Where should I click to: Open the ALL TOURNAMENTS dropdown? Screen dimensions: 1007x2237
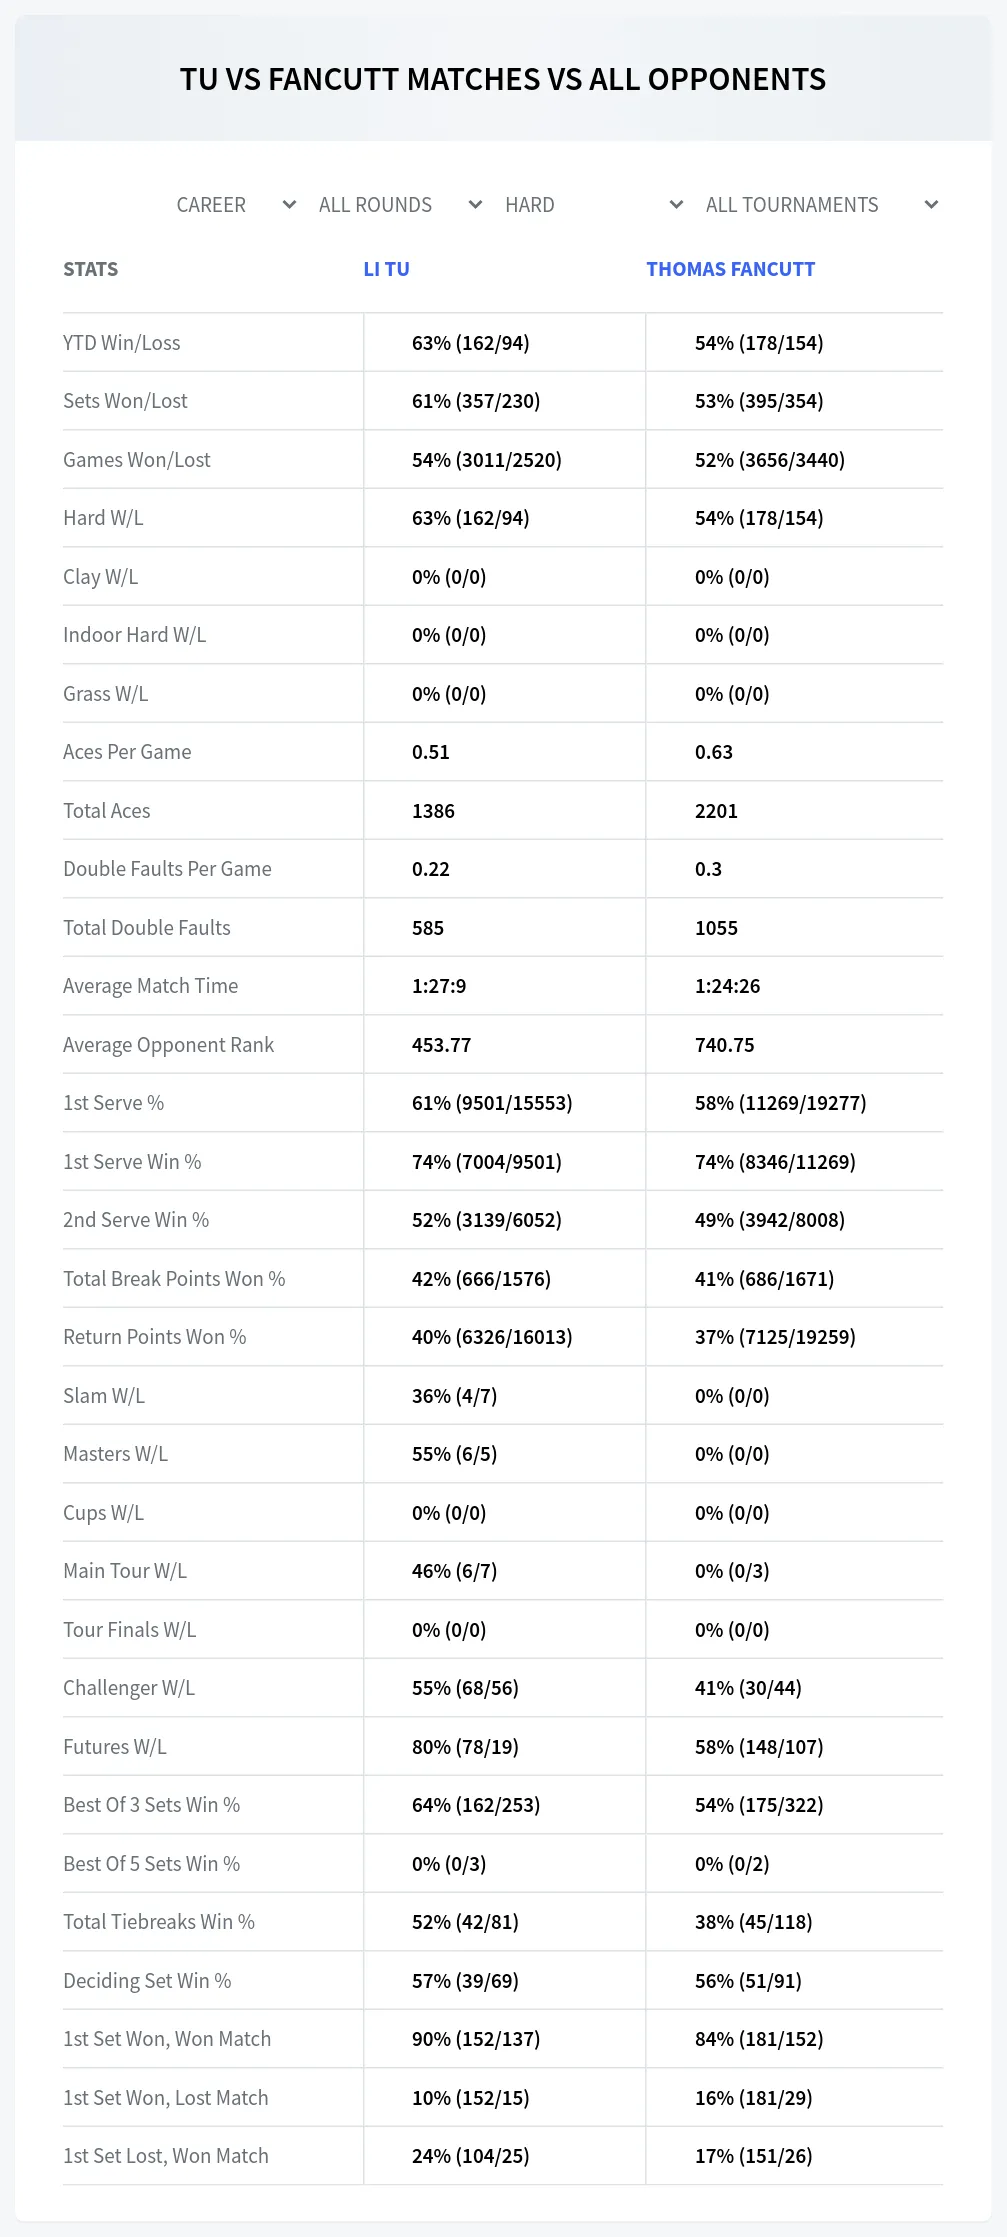pos(821,205)
